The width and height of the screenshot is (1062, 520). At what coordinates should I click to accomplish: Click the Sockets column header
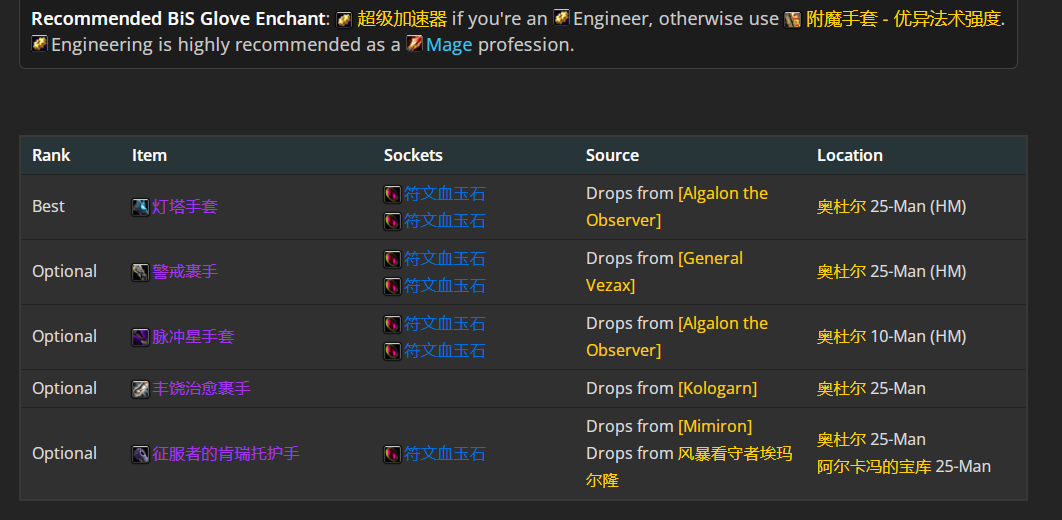click(413, 155)
